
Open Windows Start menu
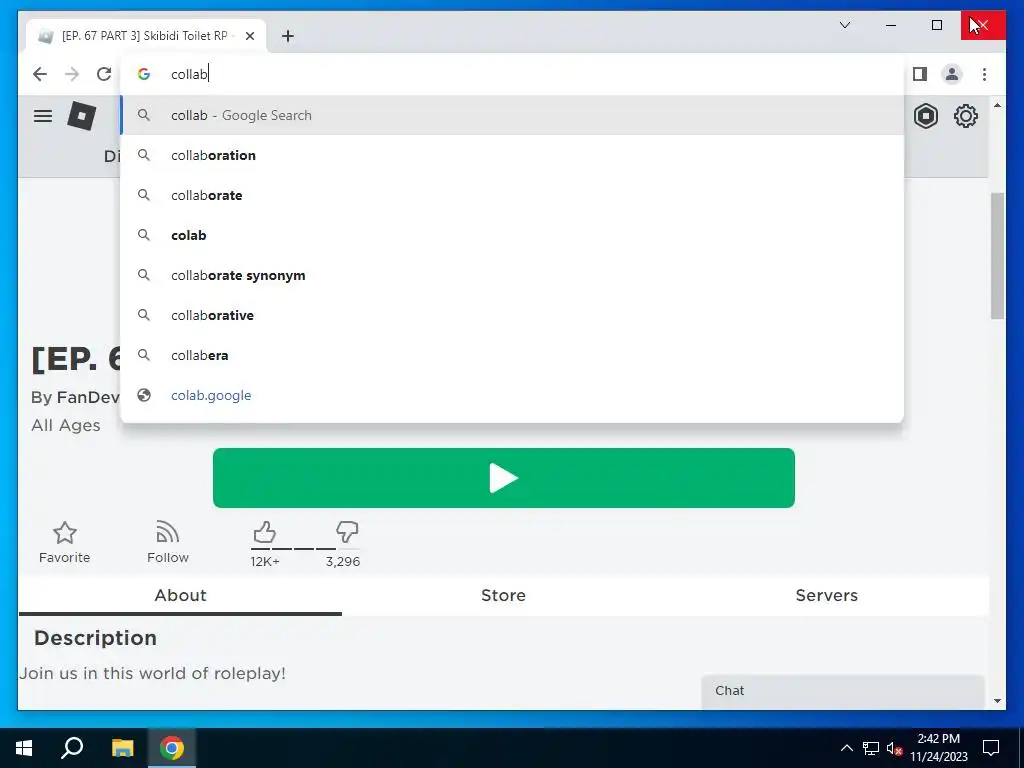(24, 748)
